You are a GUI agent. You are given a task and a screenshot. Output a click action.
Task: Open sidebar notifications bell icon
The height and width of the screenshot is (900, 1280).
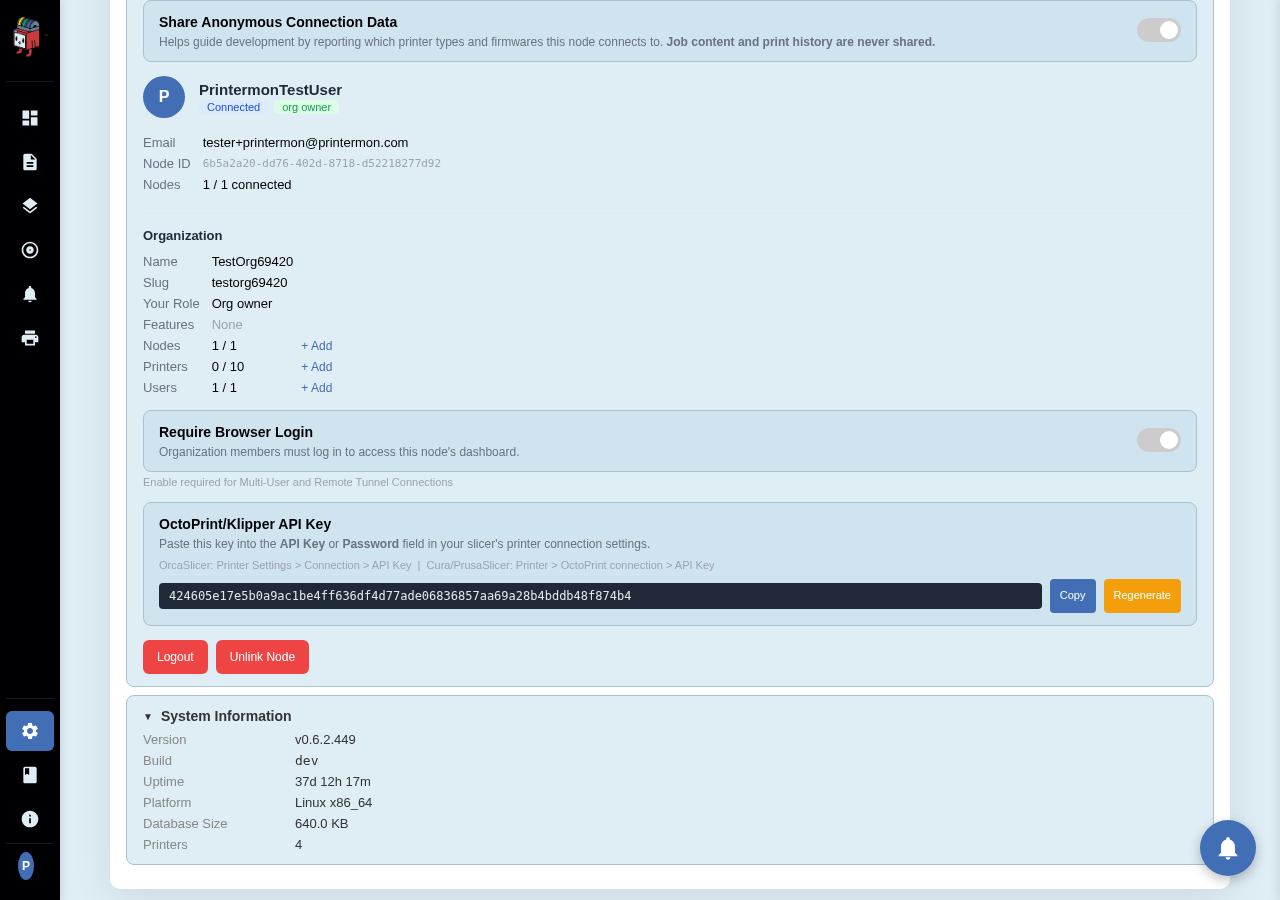pos(30,294)
